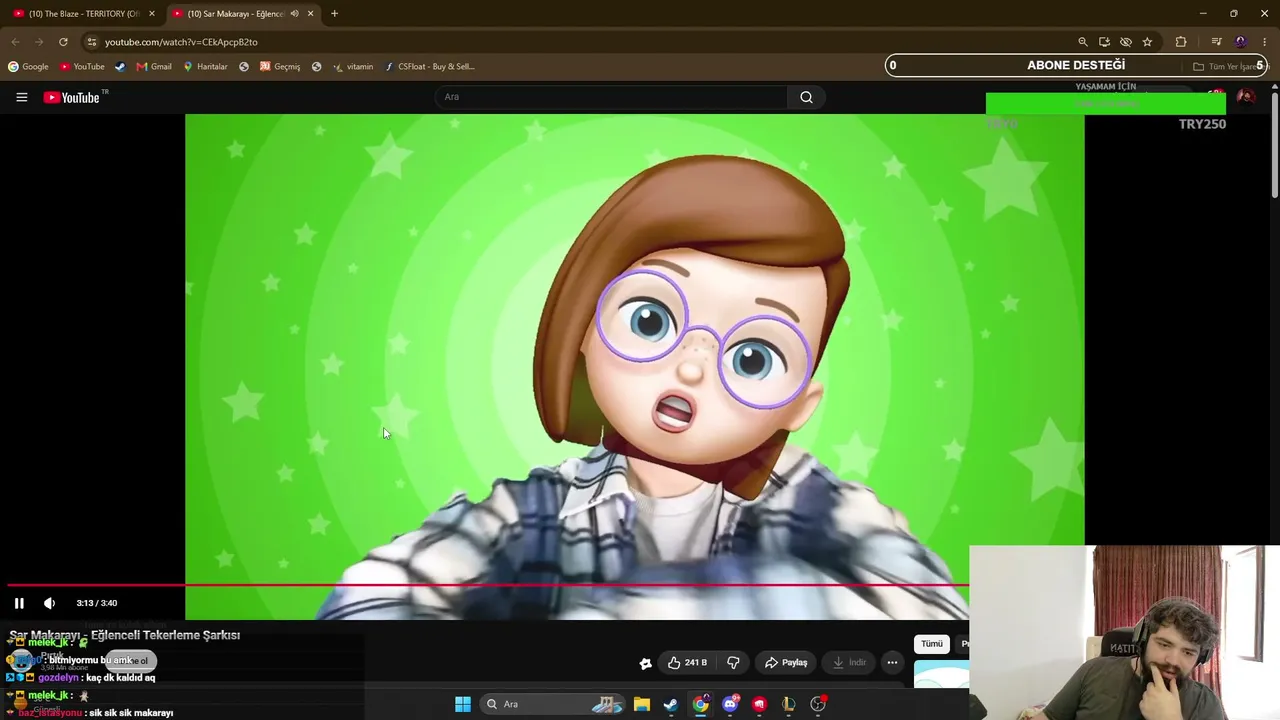This screenshot has height=720, width=1280.
Task: Open the browser extensions puzzle menu
Action: pos(1181,42)
